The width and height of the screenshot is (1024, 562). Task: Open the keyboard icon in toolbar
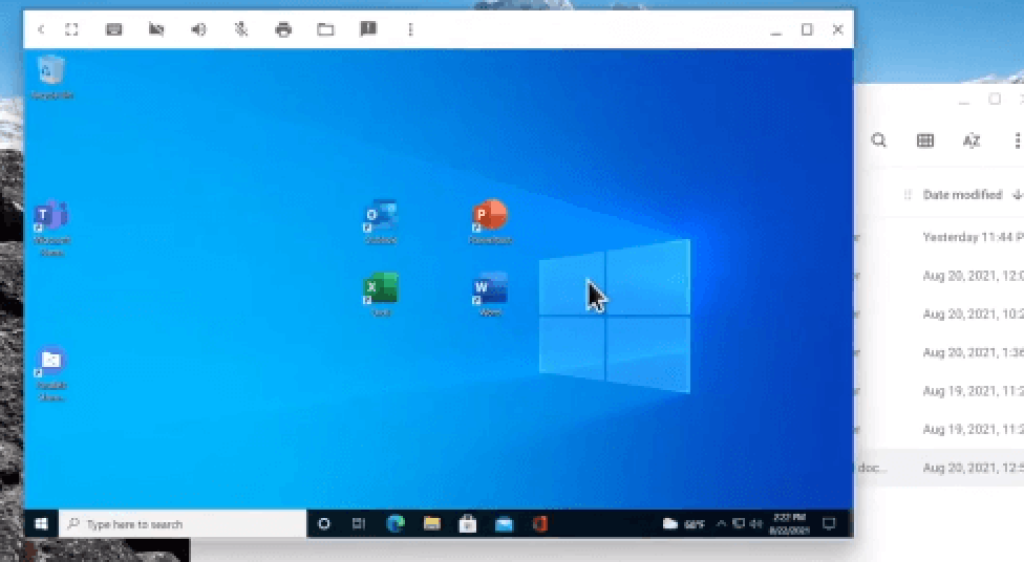click(x=114, y=29)
